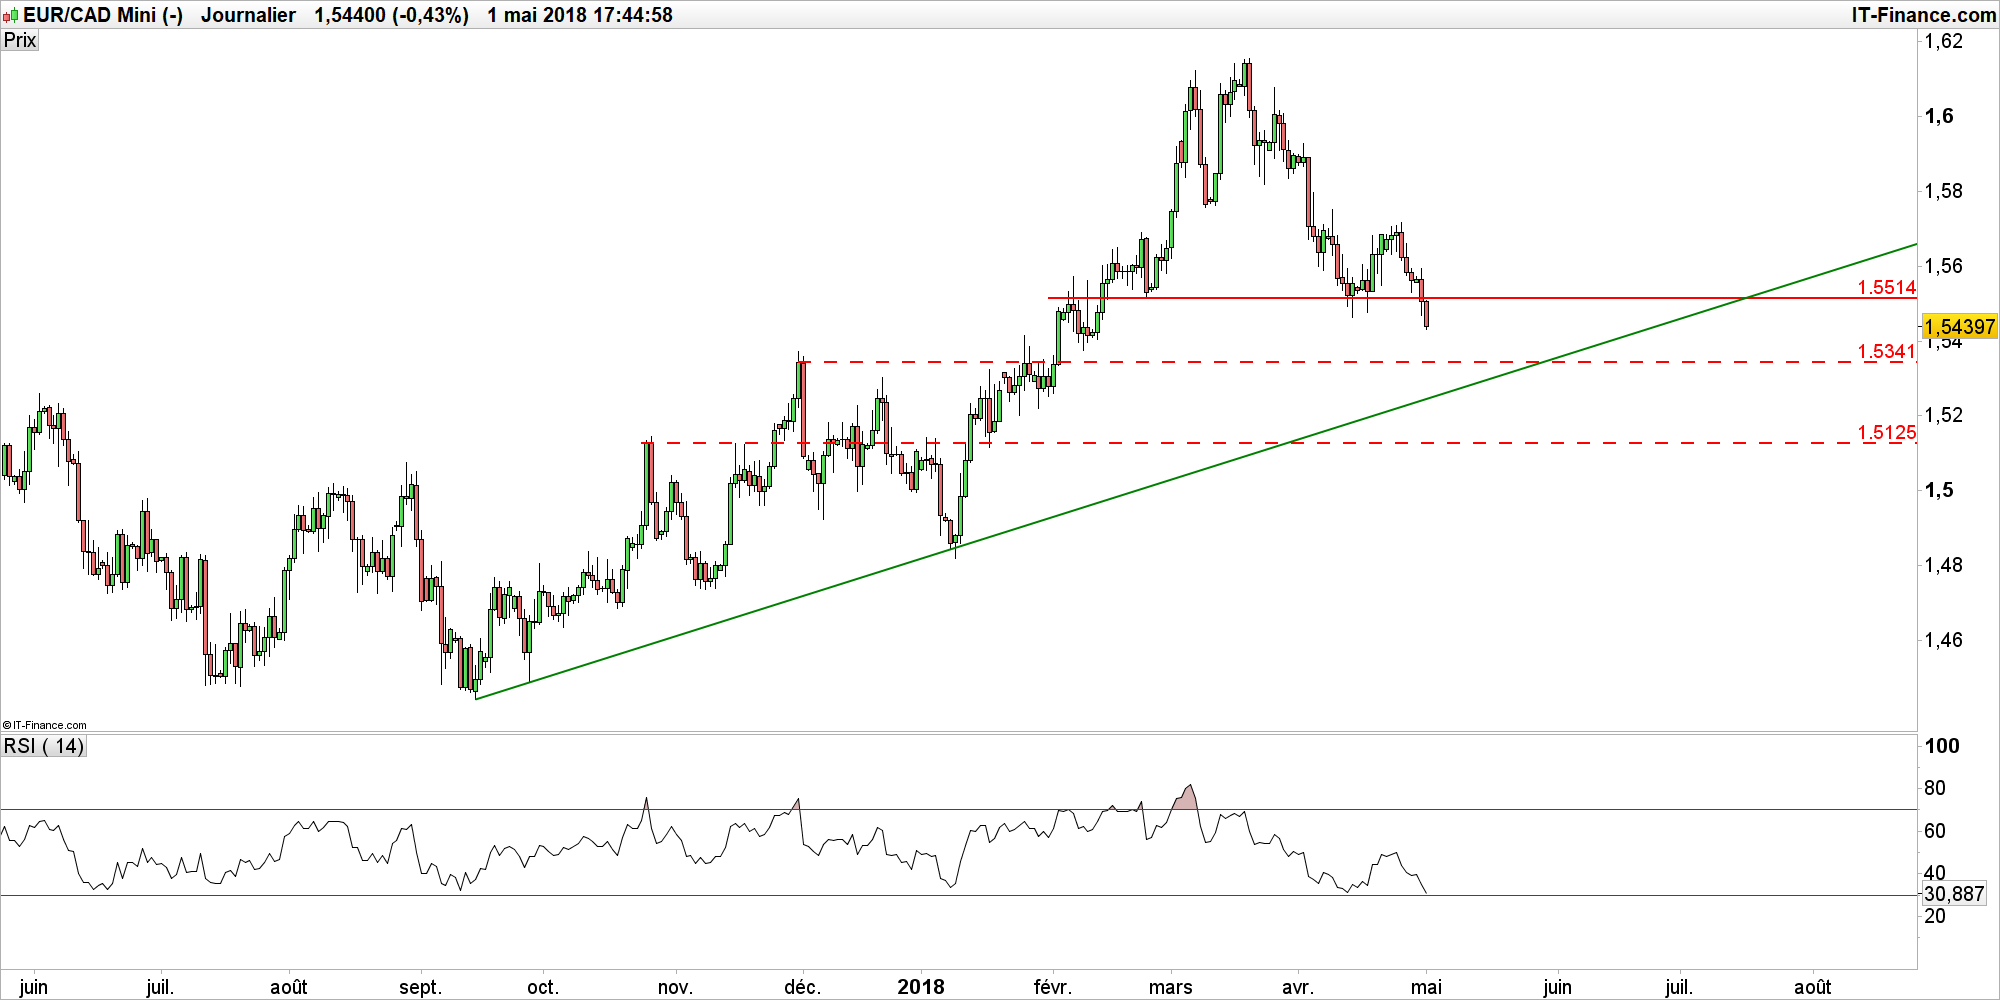
Task: Click the 30,887 RSI value tag
Action: tap(1954, 894)
